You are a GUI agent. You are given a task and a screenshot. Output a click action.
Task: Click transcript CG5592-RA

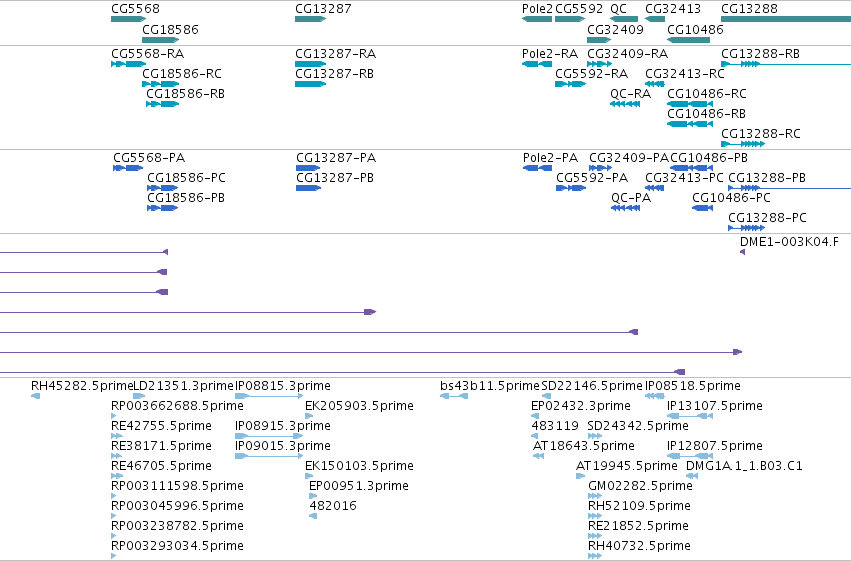click(570, 84)
